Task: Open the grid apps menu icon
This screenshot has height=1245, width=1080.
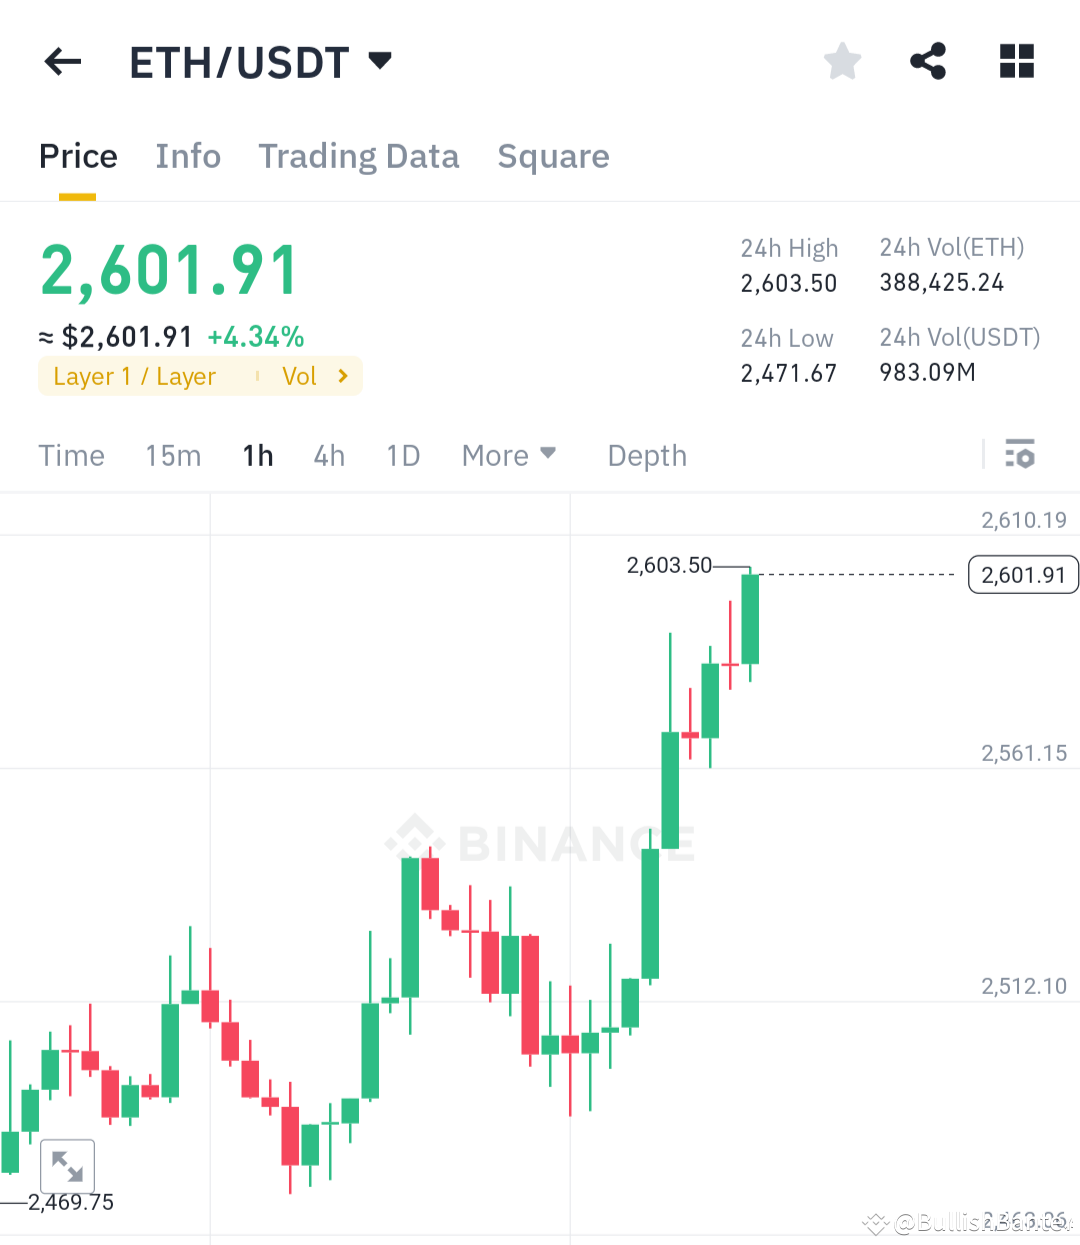Action: tap(1016, 61)
